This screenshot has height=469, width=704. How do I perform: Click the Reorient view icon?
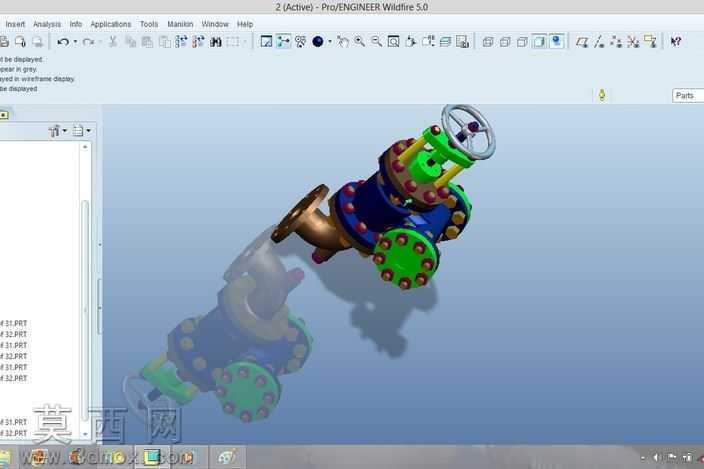(x=411, y=42)
